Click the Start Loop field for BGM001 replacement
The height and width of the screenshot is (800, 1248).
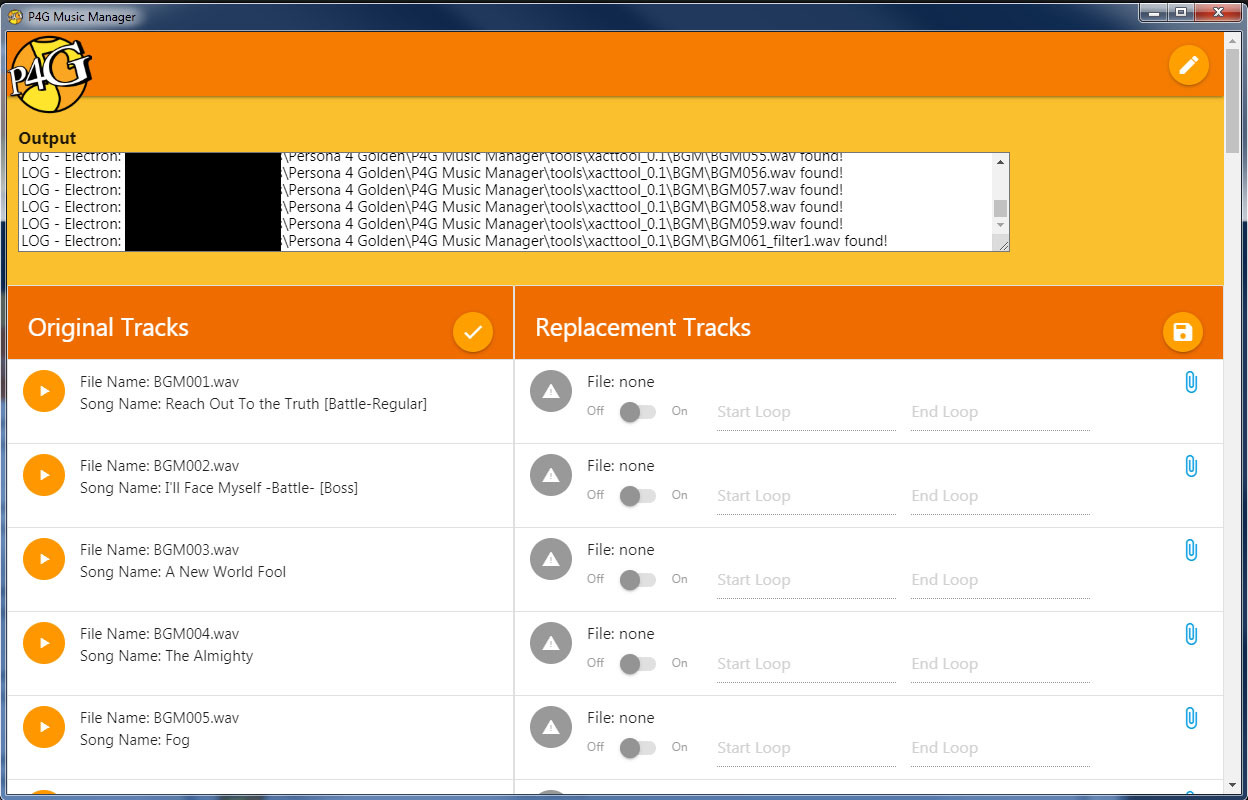pyautogui.click(x=806, y=414)
